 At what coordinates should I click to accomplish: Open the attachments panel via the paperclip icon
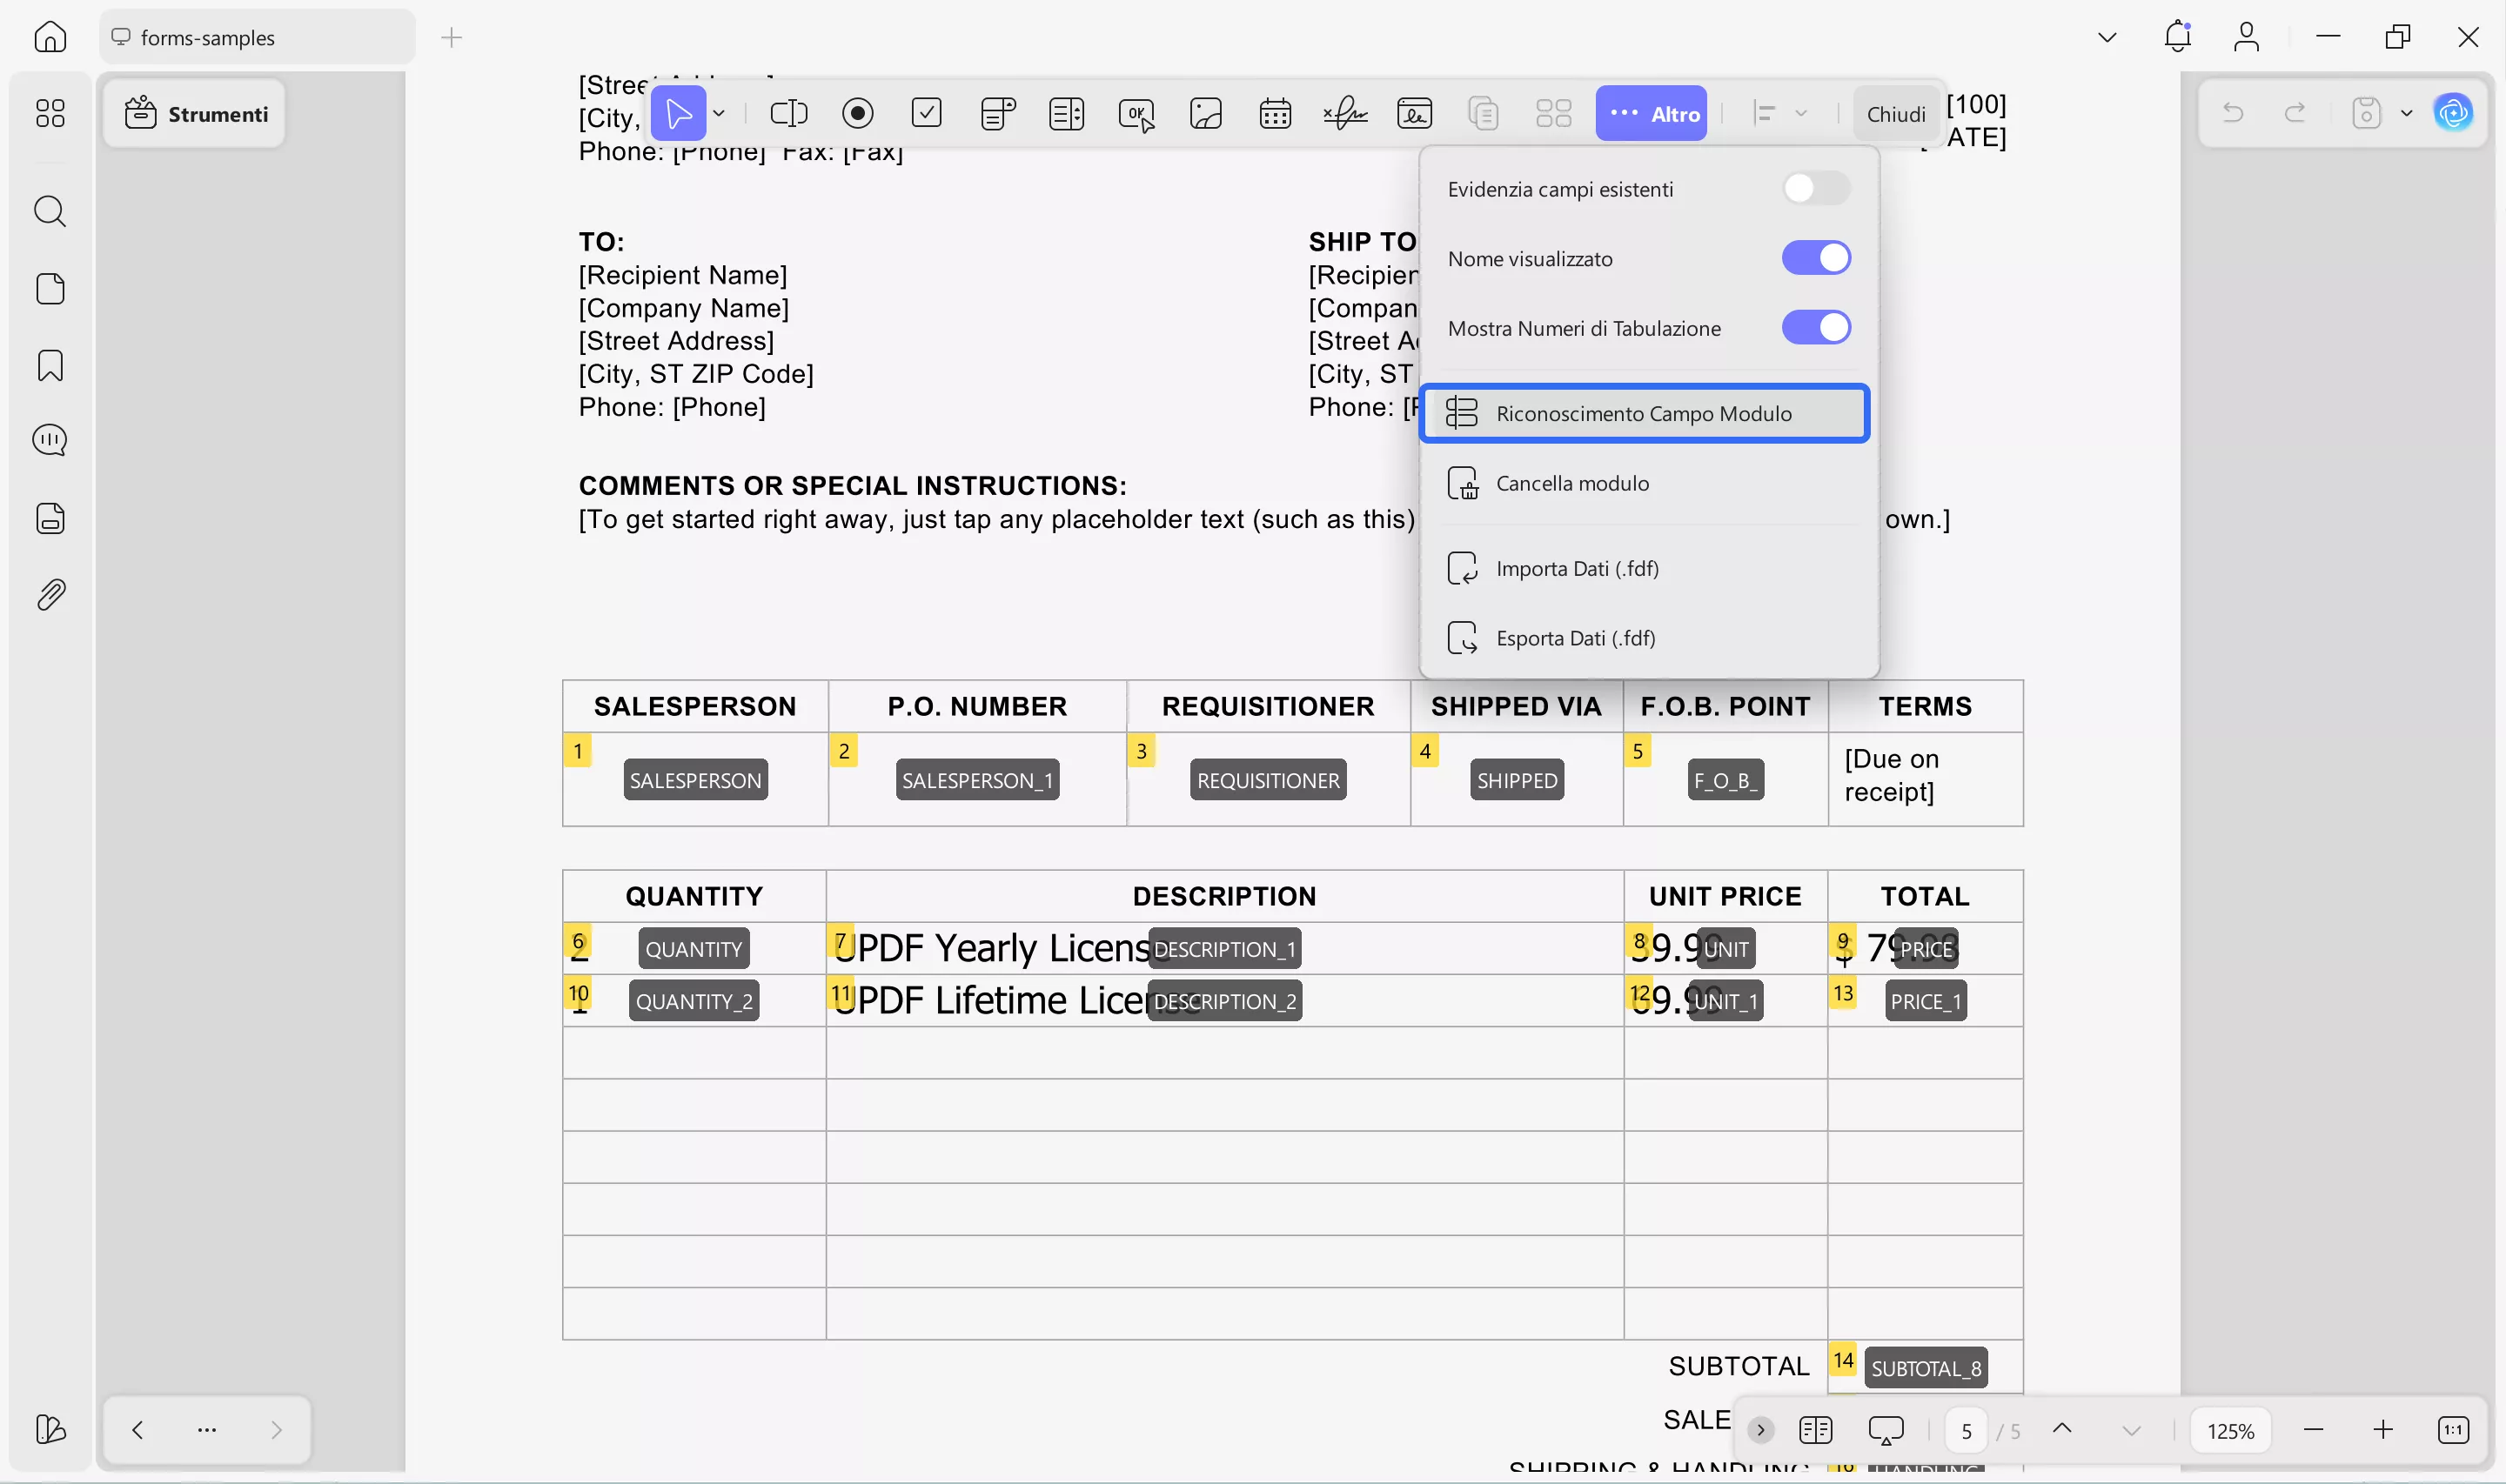point(49,594)
